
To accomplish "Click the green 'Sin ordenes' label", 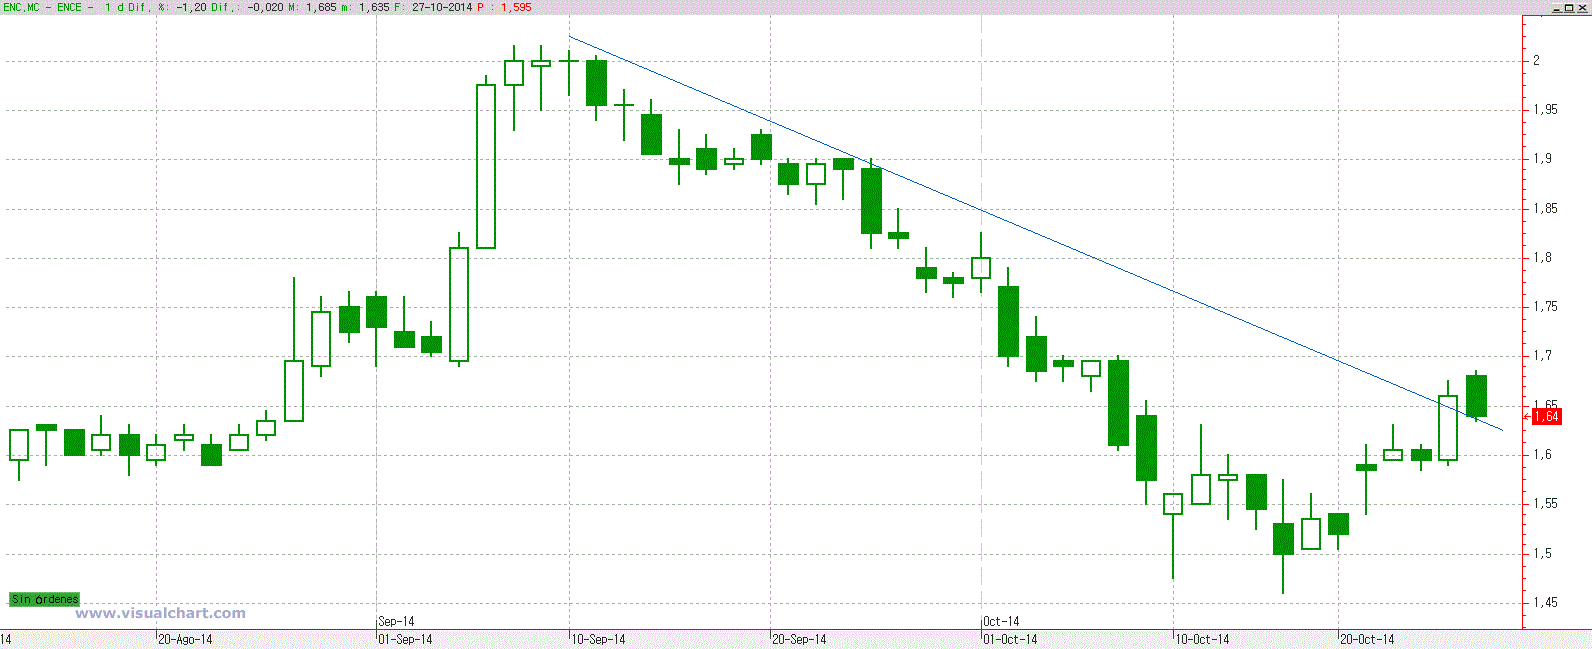I will pos(44,599).
